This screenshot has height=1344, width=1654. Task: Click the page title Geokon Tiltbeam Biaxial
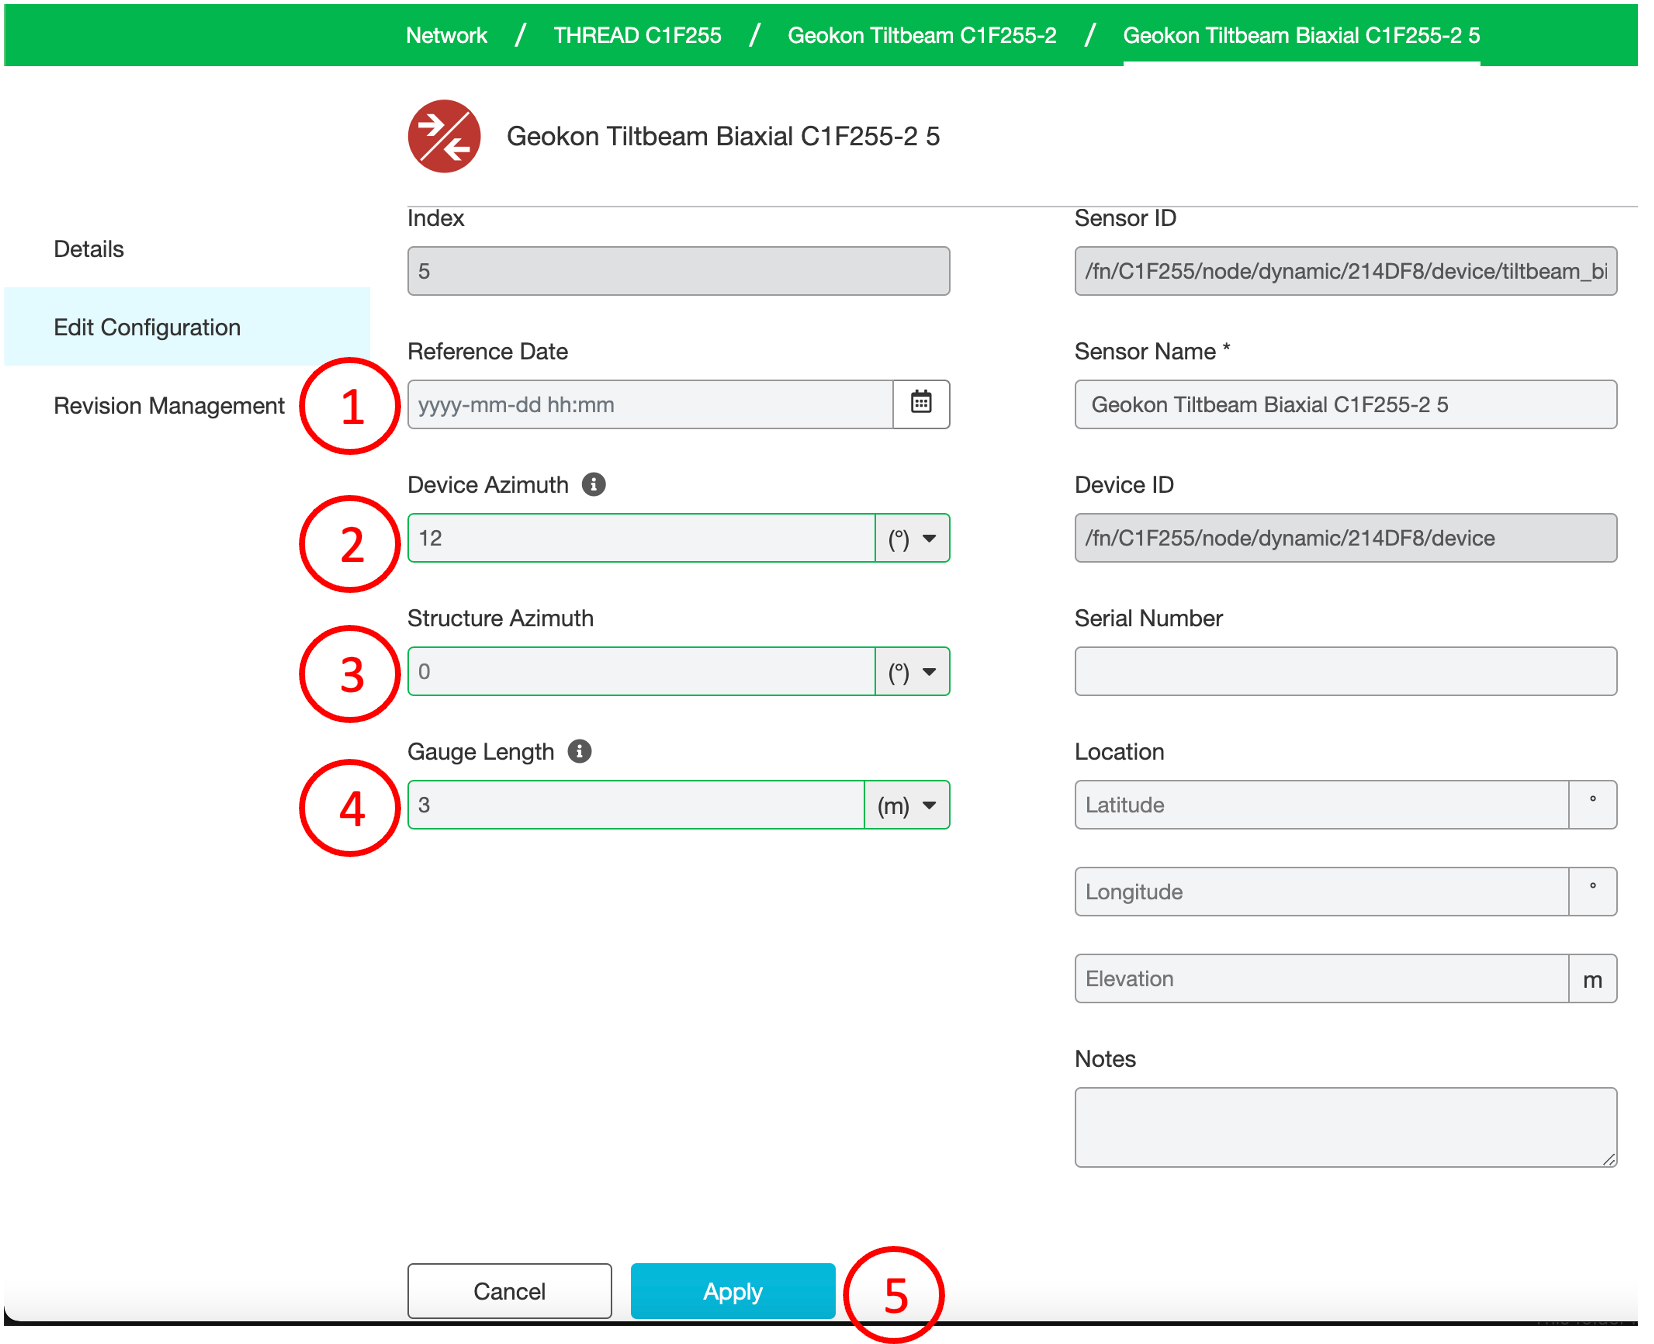click(x=723, y=136)
